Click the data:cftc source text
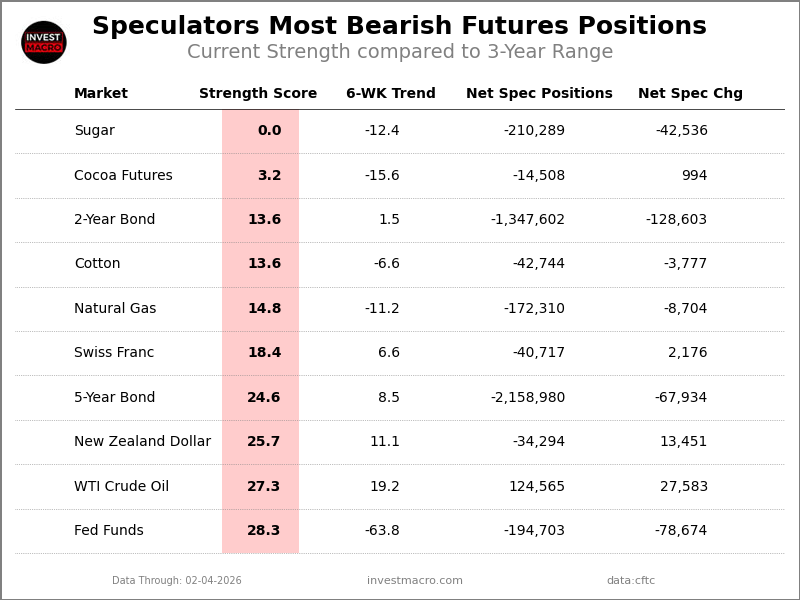Viewport: 800px width, 600px height. (x=630, y=581)
